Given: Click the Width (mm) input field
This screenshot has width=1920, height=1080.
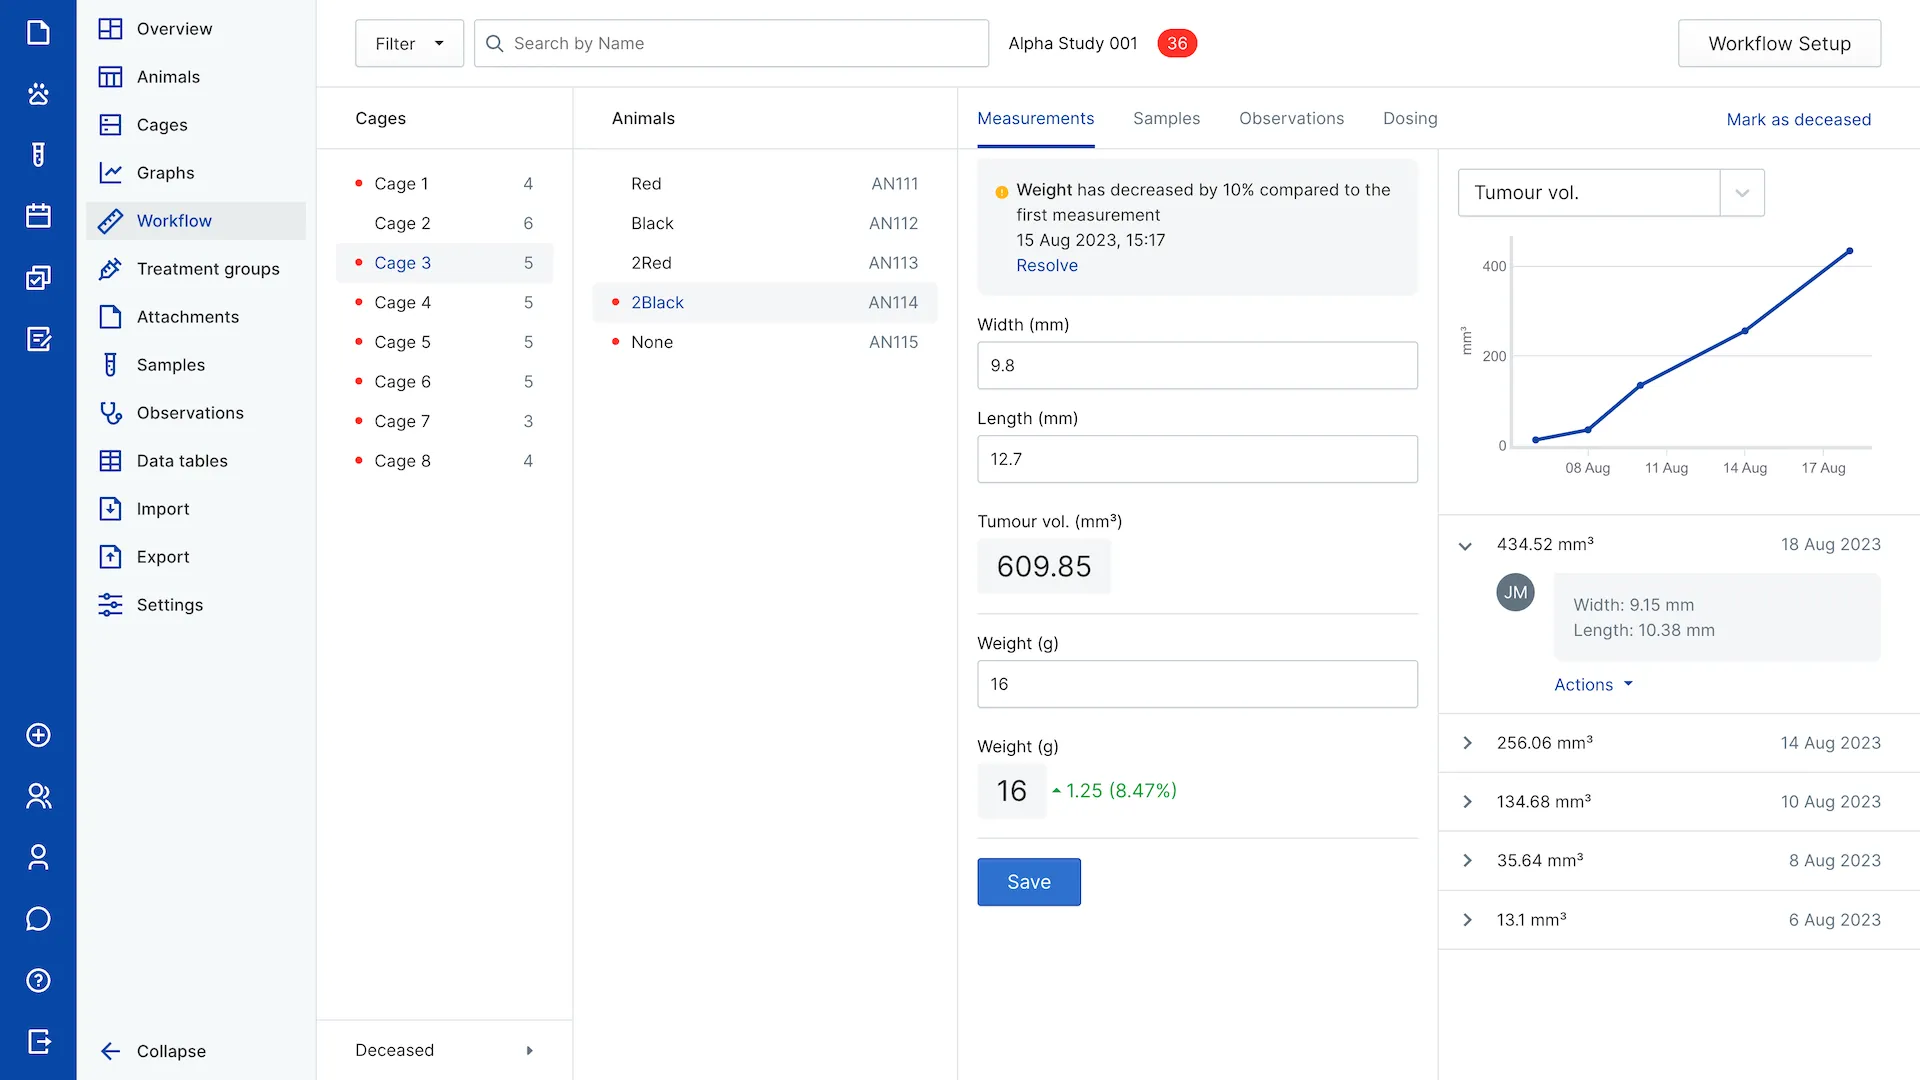Looking at the screenshot, I should tap(1197, 365).
